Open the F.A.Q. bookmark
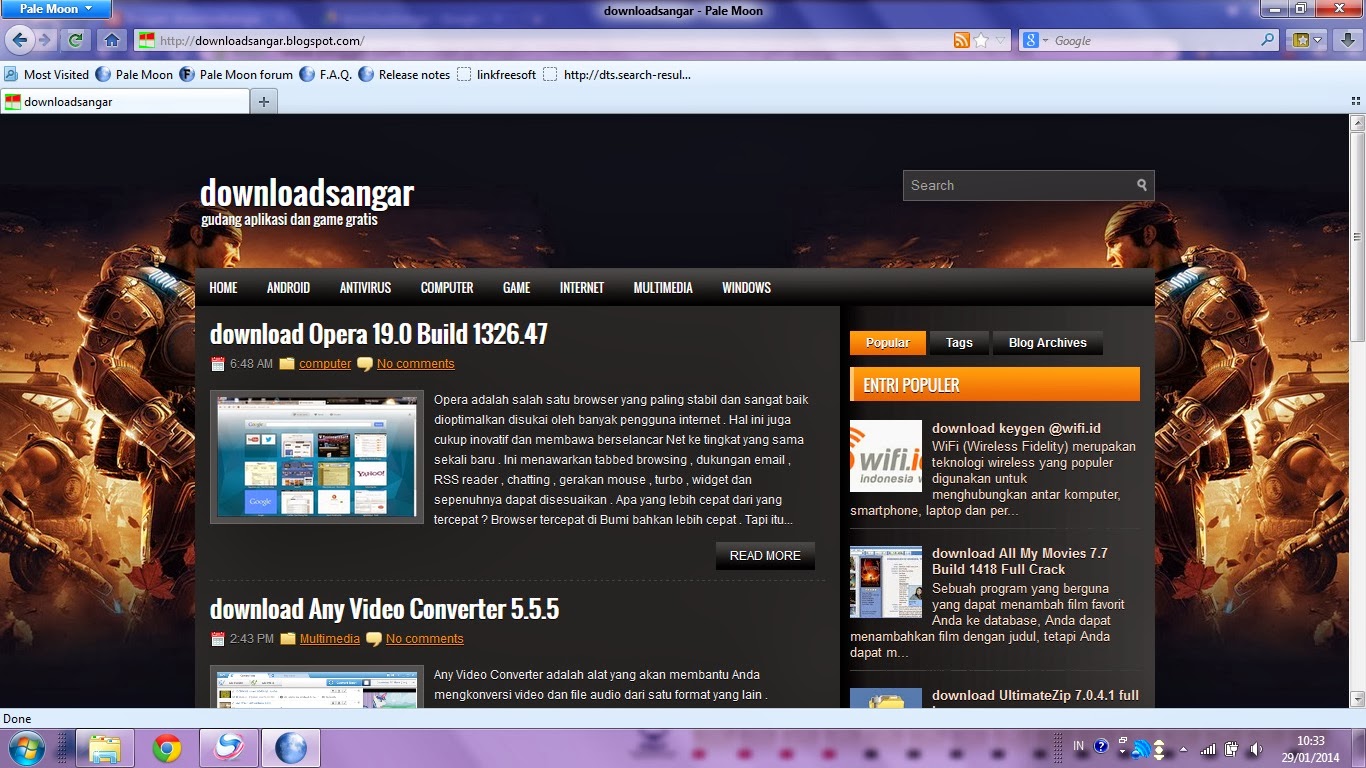 326,74
